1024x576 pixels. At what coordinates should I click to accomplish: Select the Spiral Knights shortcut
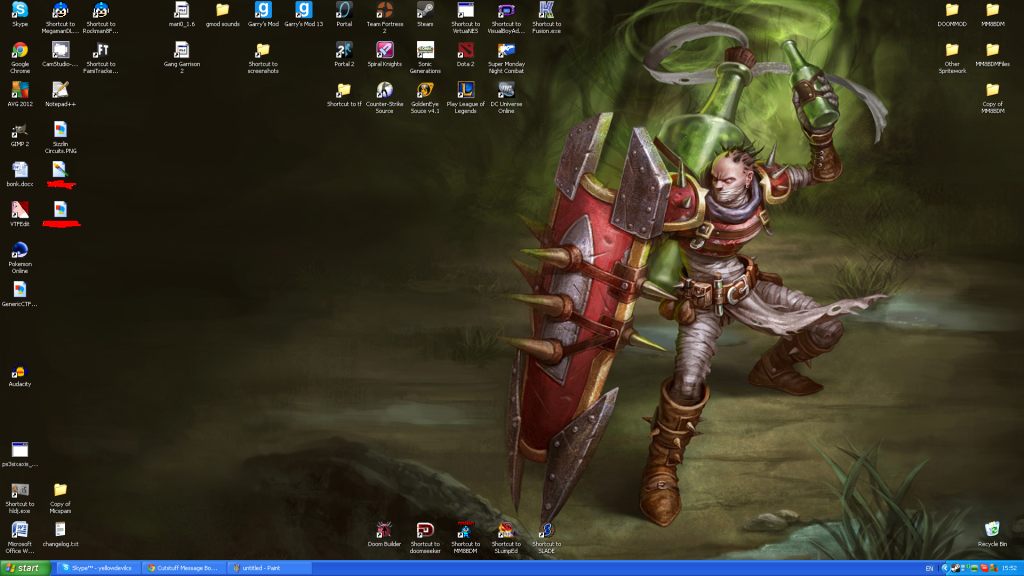point(384,50)
